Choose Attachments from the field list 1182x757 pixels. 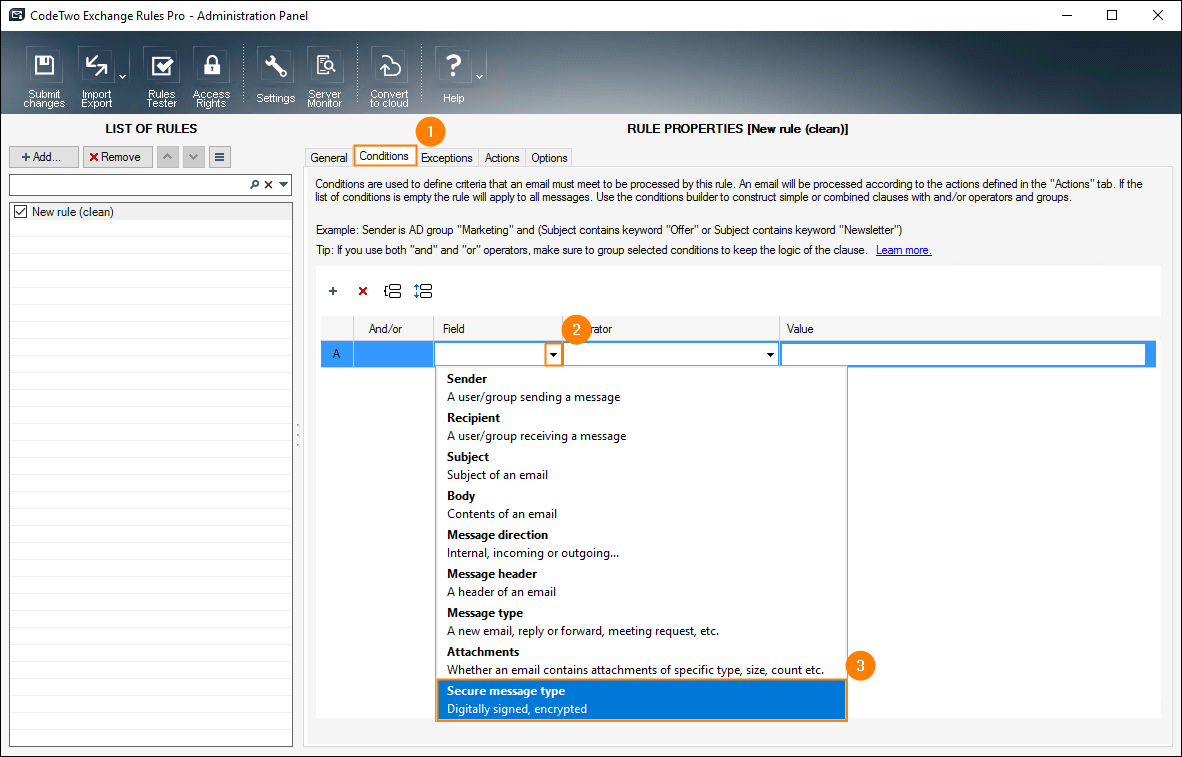(642, 660)
